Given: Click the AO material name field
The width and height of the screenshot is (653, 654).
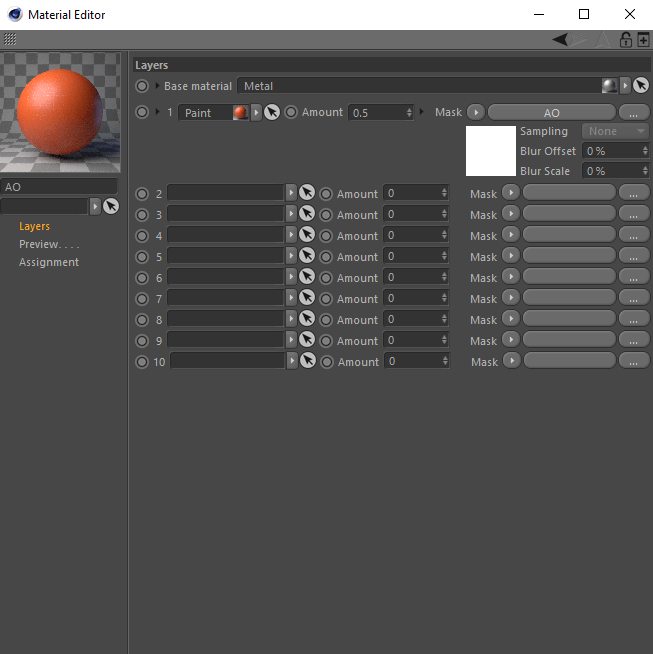Looking at the screenshot, I should click(x=59, y=187).
